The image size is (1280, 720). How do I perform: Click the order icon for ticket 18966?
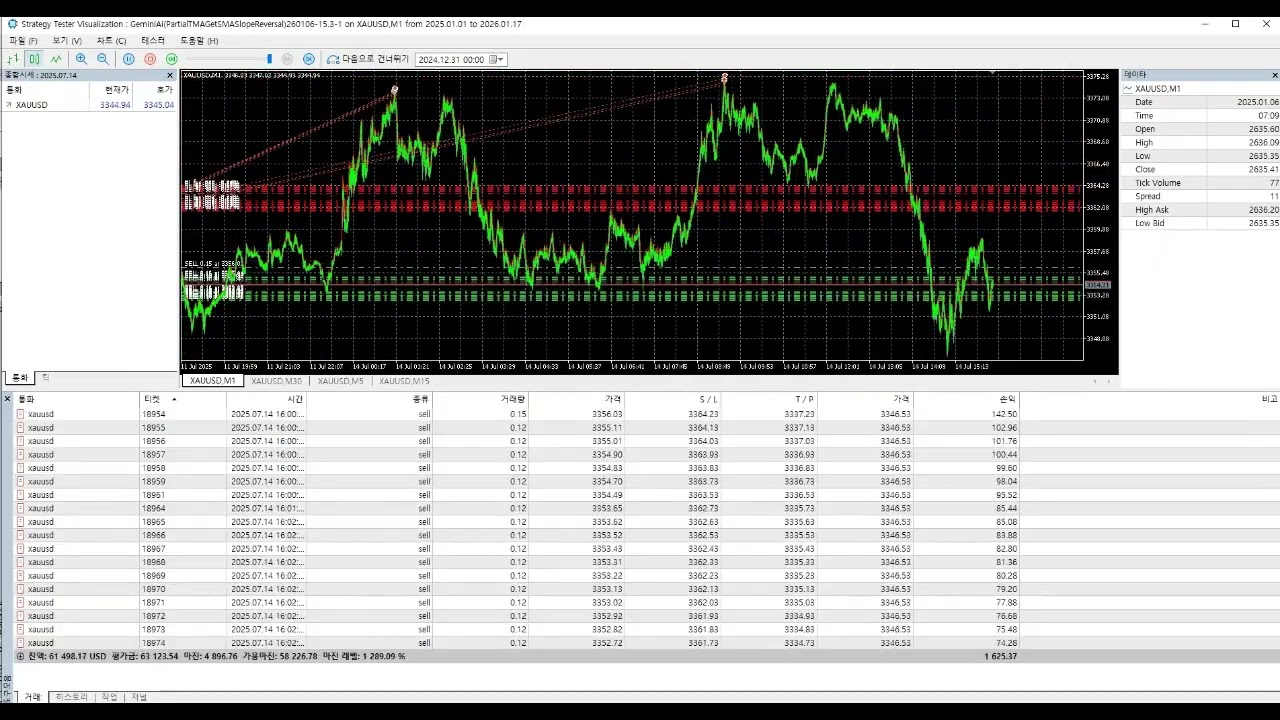click(x=21, y=536)
